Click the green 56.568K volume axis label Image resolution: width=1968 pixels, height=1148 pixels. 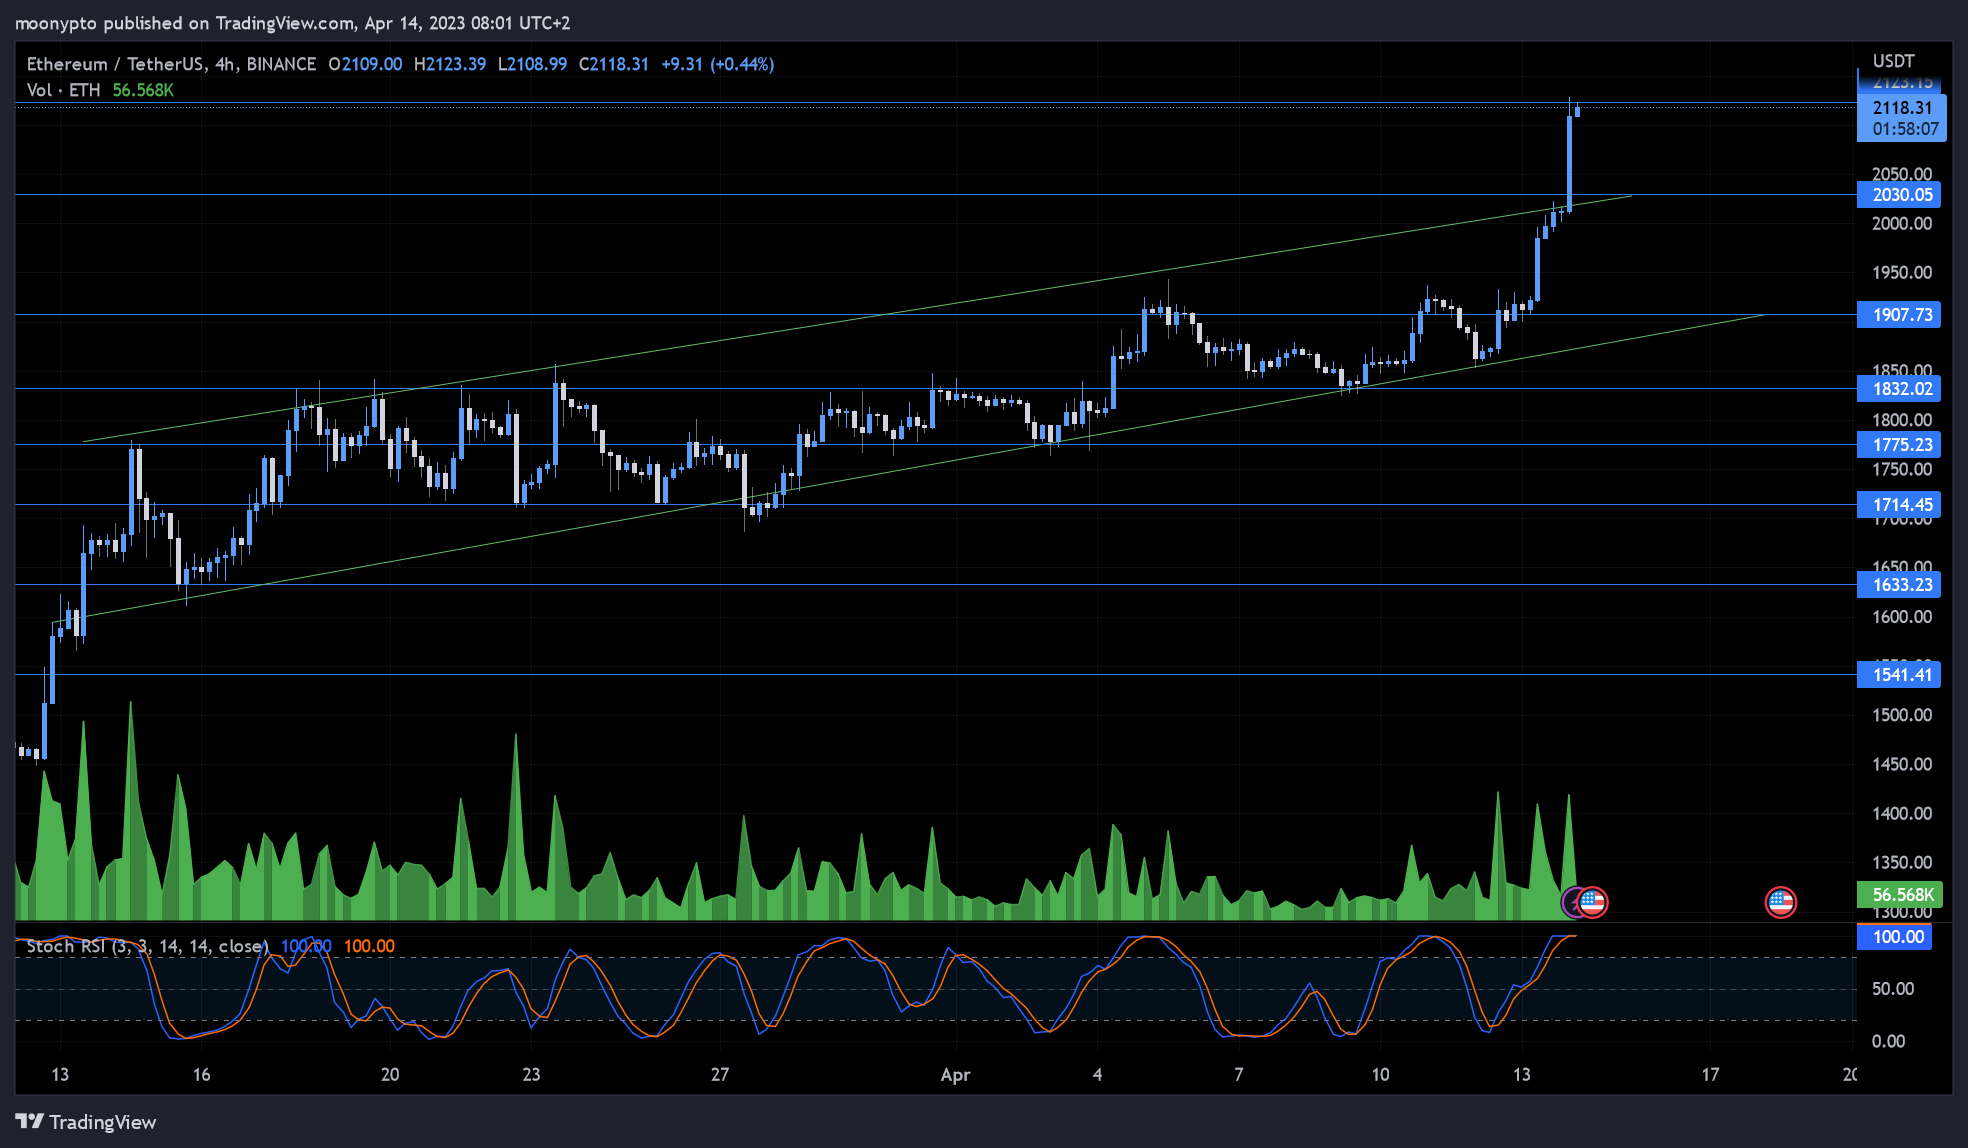click(x=1899, y=895)
